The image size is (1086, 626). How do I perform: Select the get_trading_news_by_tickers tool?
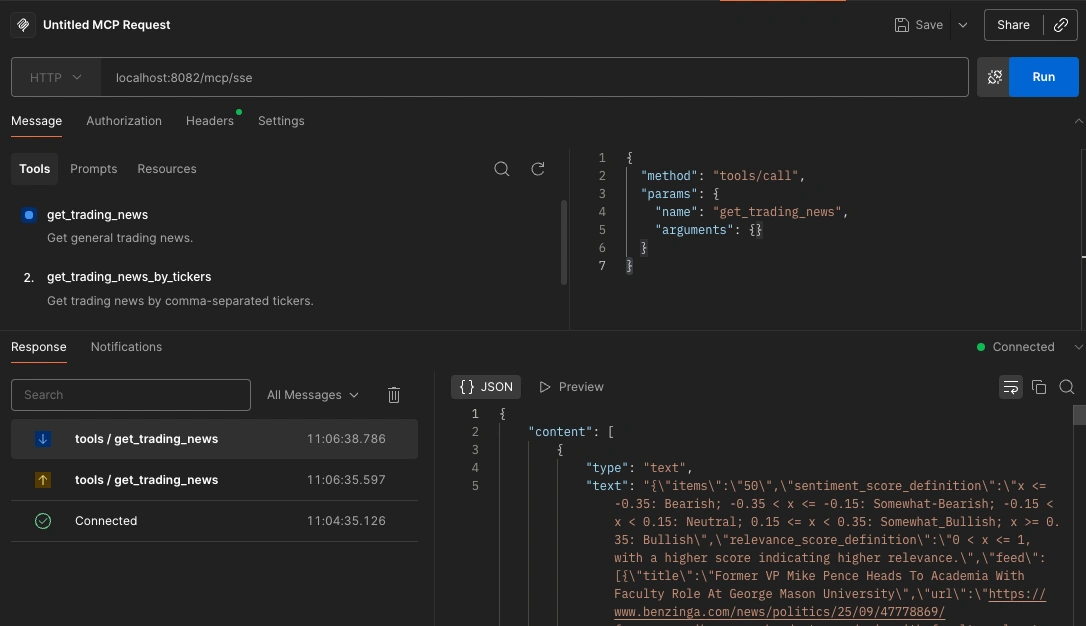[129, 277]
